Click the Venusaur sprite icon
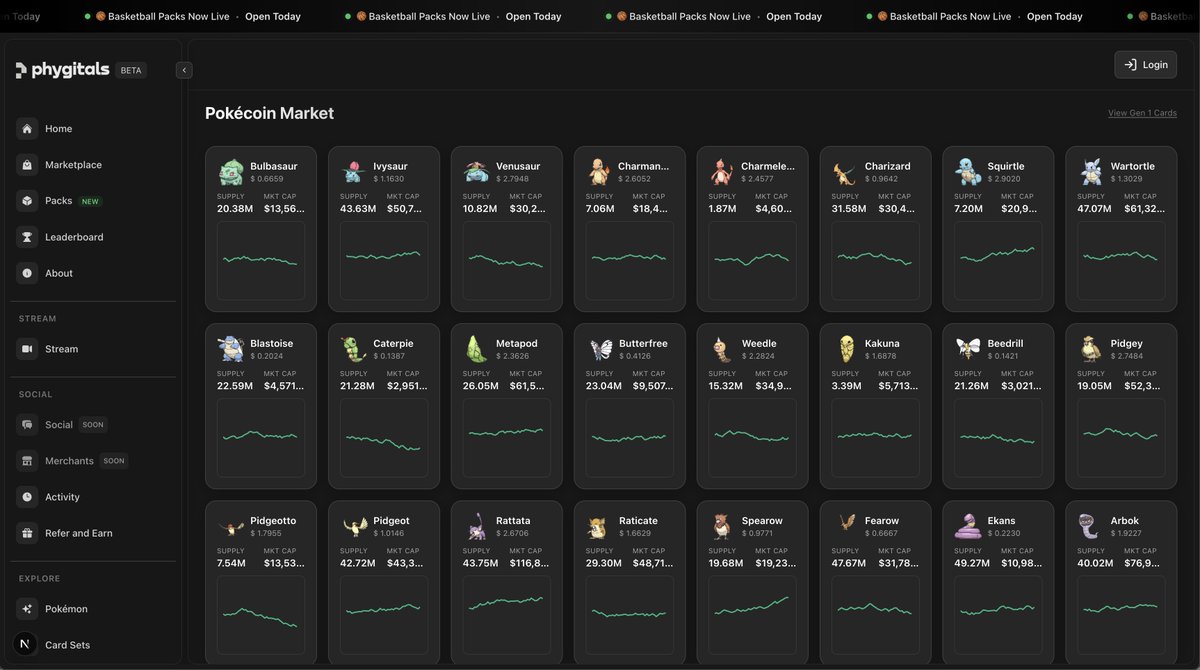1200x670 pixels. pyautogui.click(x=477, y=172)
